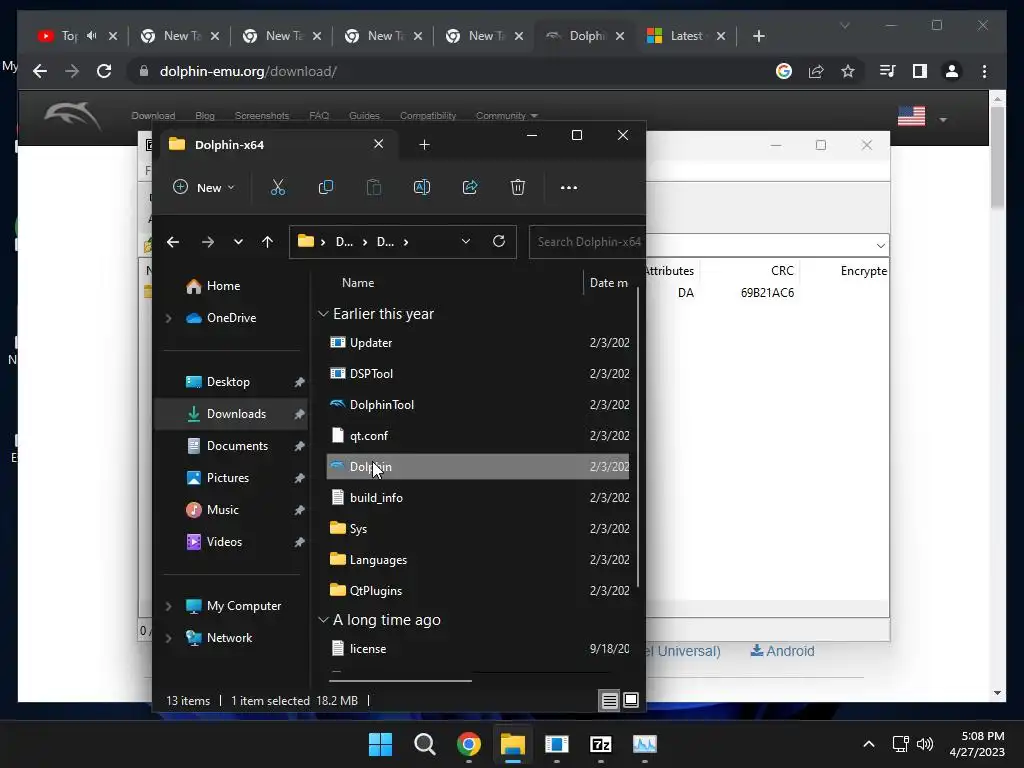
Task: Show hidden system tray icons
Action: [x=869, y=744]
